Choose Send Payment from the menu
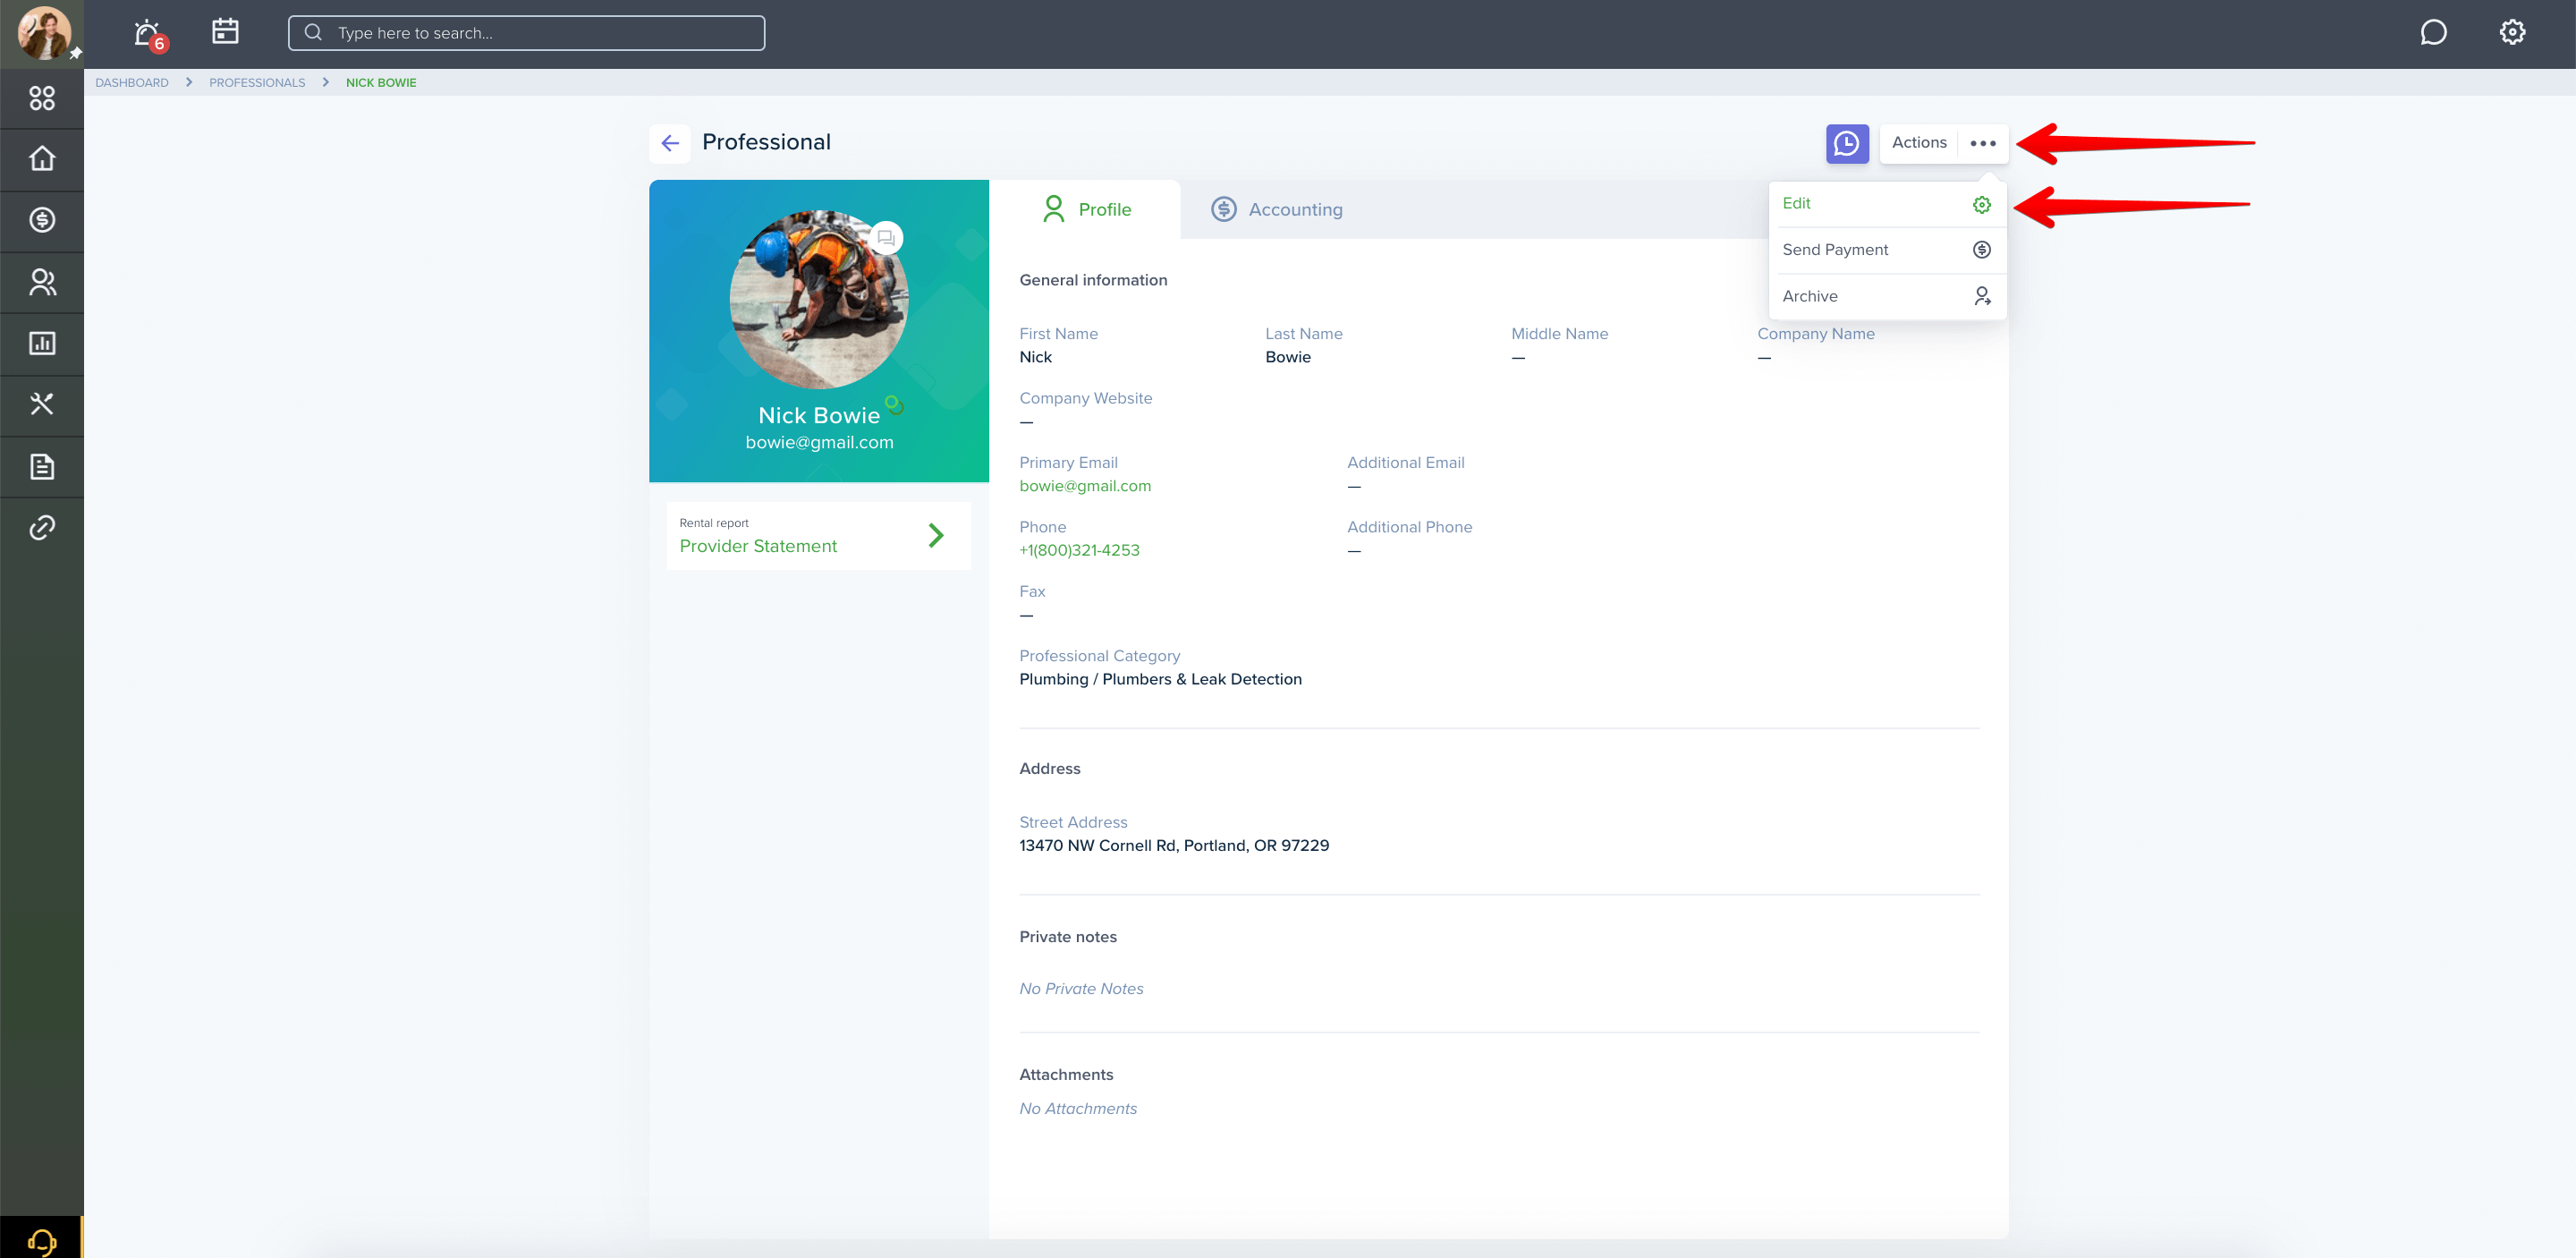Viewport: 2576px width, 1258px height. pyautogui.click(x=1887, y=250)
